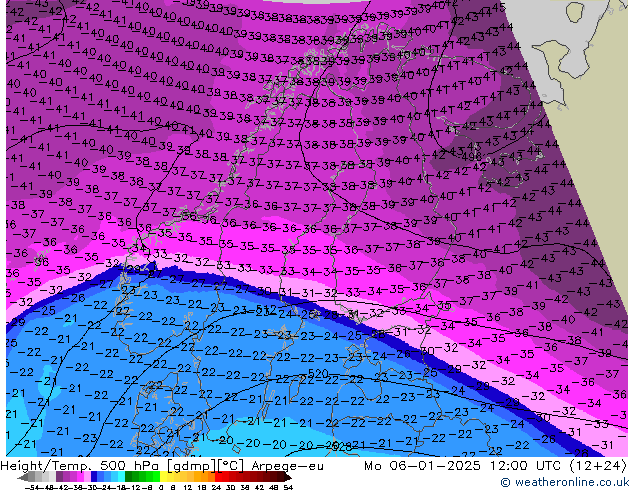Click the bright red swatch near 24
634x490 pixels.
(218, 477)
